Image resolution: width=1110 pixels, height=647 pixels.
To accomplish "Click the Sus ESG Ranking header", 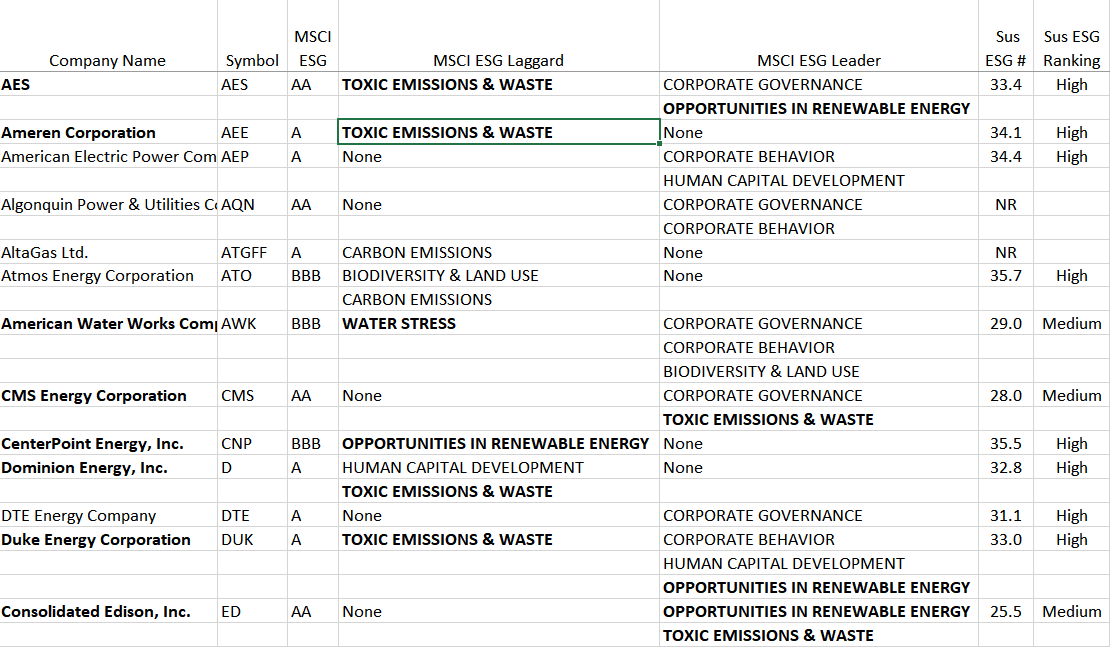I will (x=1070, y=48).
